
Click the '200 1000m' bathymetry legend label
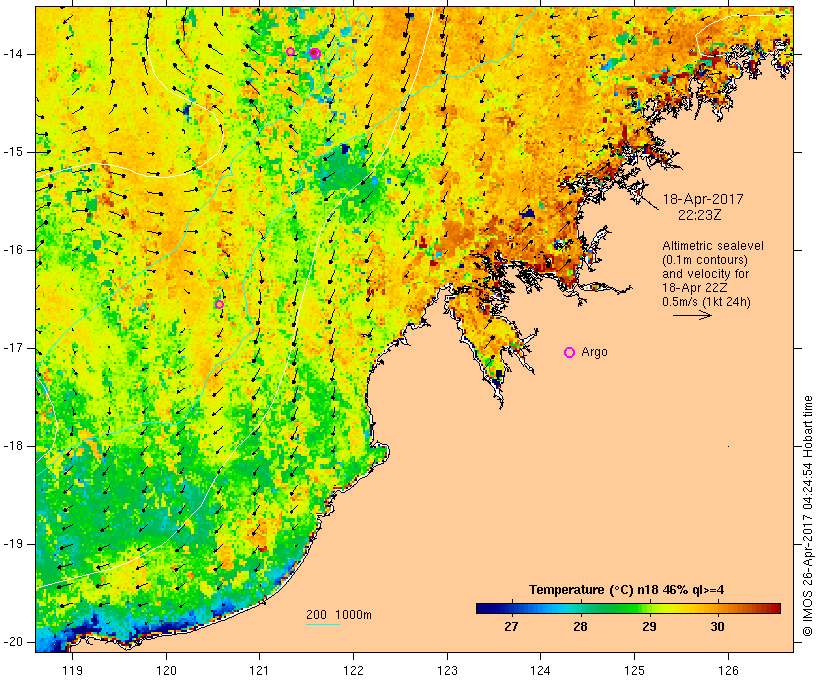coord(339,615)
